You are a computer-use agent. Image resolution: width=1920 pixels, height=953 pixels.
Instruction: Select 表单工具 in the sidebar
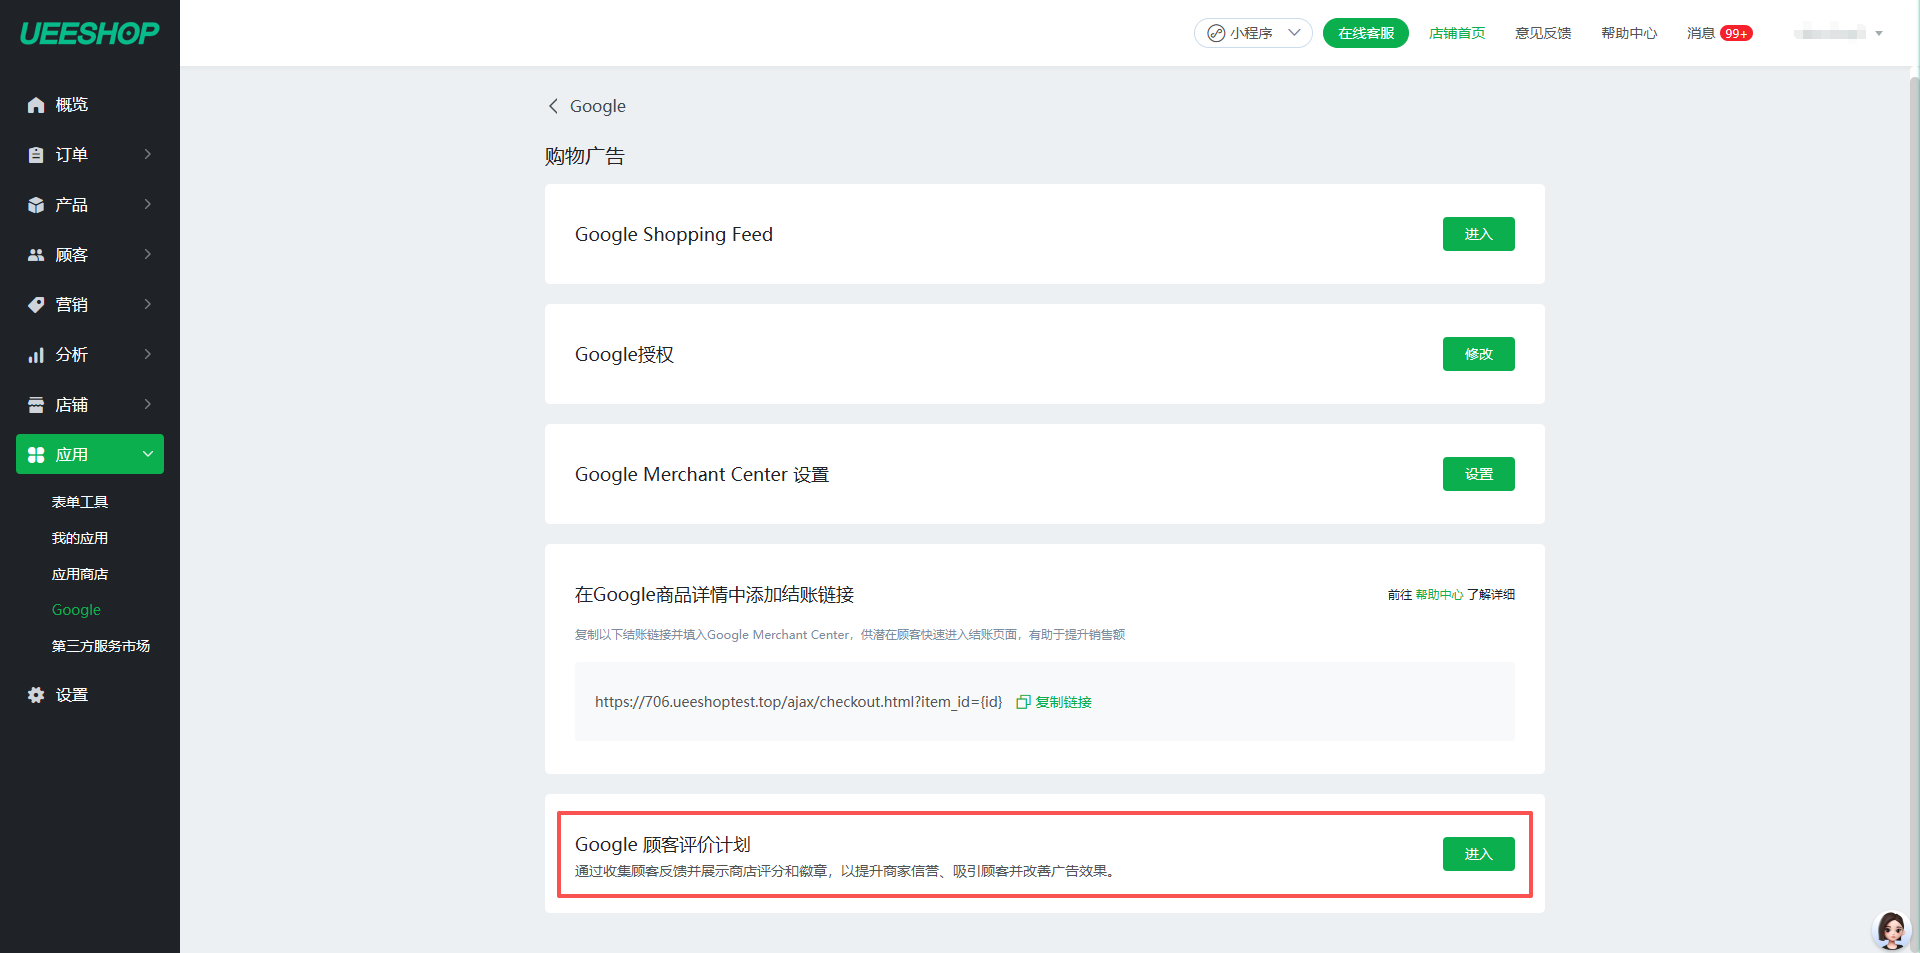click(x=80, y=502)
